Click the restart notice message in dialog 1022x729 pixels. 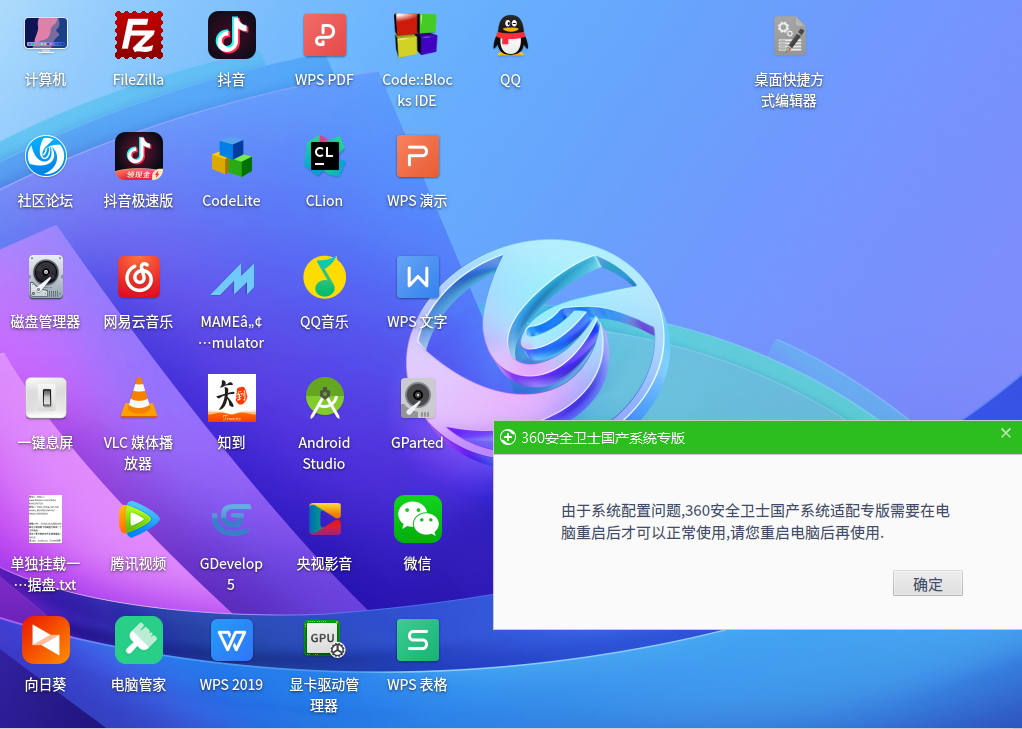pyautogui.click(x=755, y=522)
